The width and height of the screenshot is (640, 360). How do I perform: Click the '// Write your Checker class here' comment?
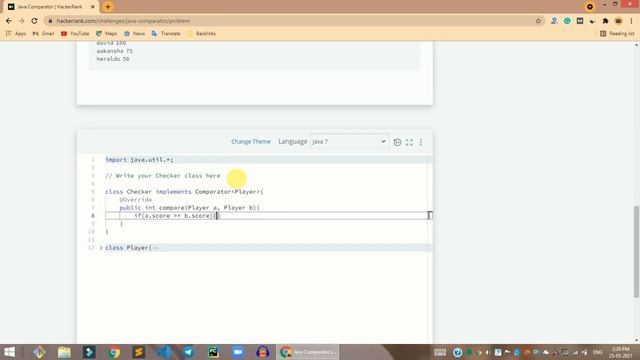[x=162, y=176]
